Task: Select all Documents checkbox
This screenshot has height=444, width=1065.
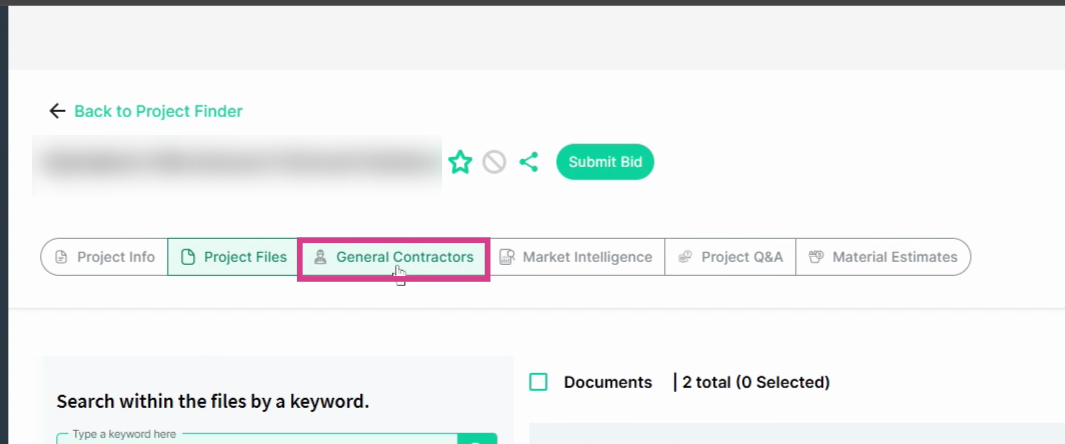Action: coord(538,382)
